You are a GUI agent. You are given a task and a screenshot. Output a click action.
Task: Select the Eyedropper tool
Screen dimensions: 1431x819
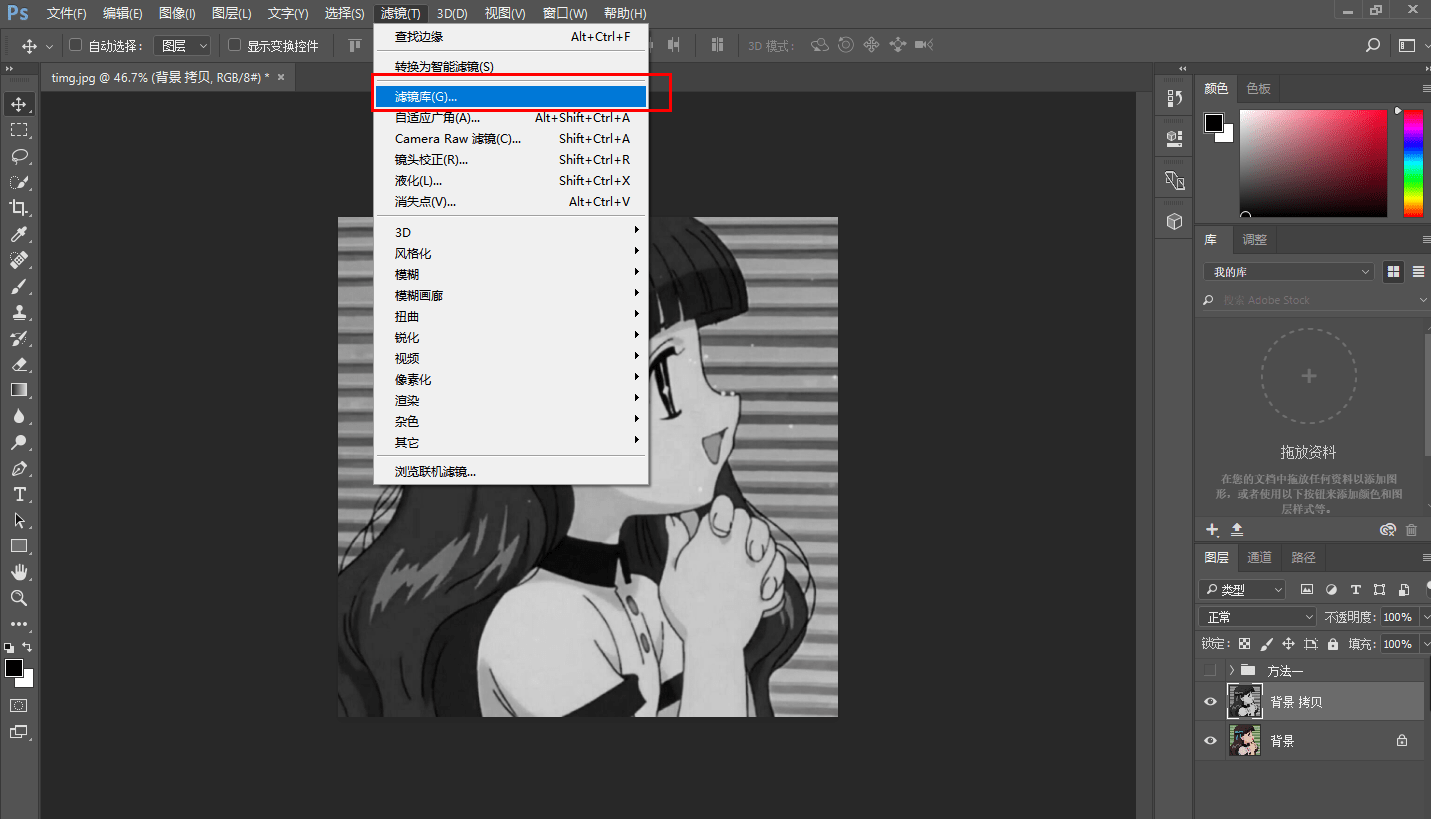pyautogui.click(x=19, y=234)
